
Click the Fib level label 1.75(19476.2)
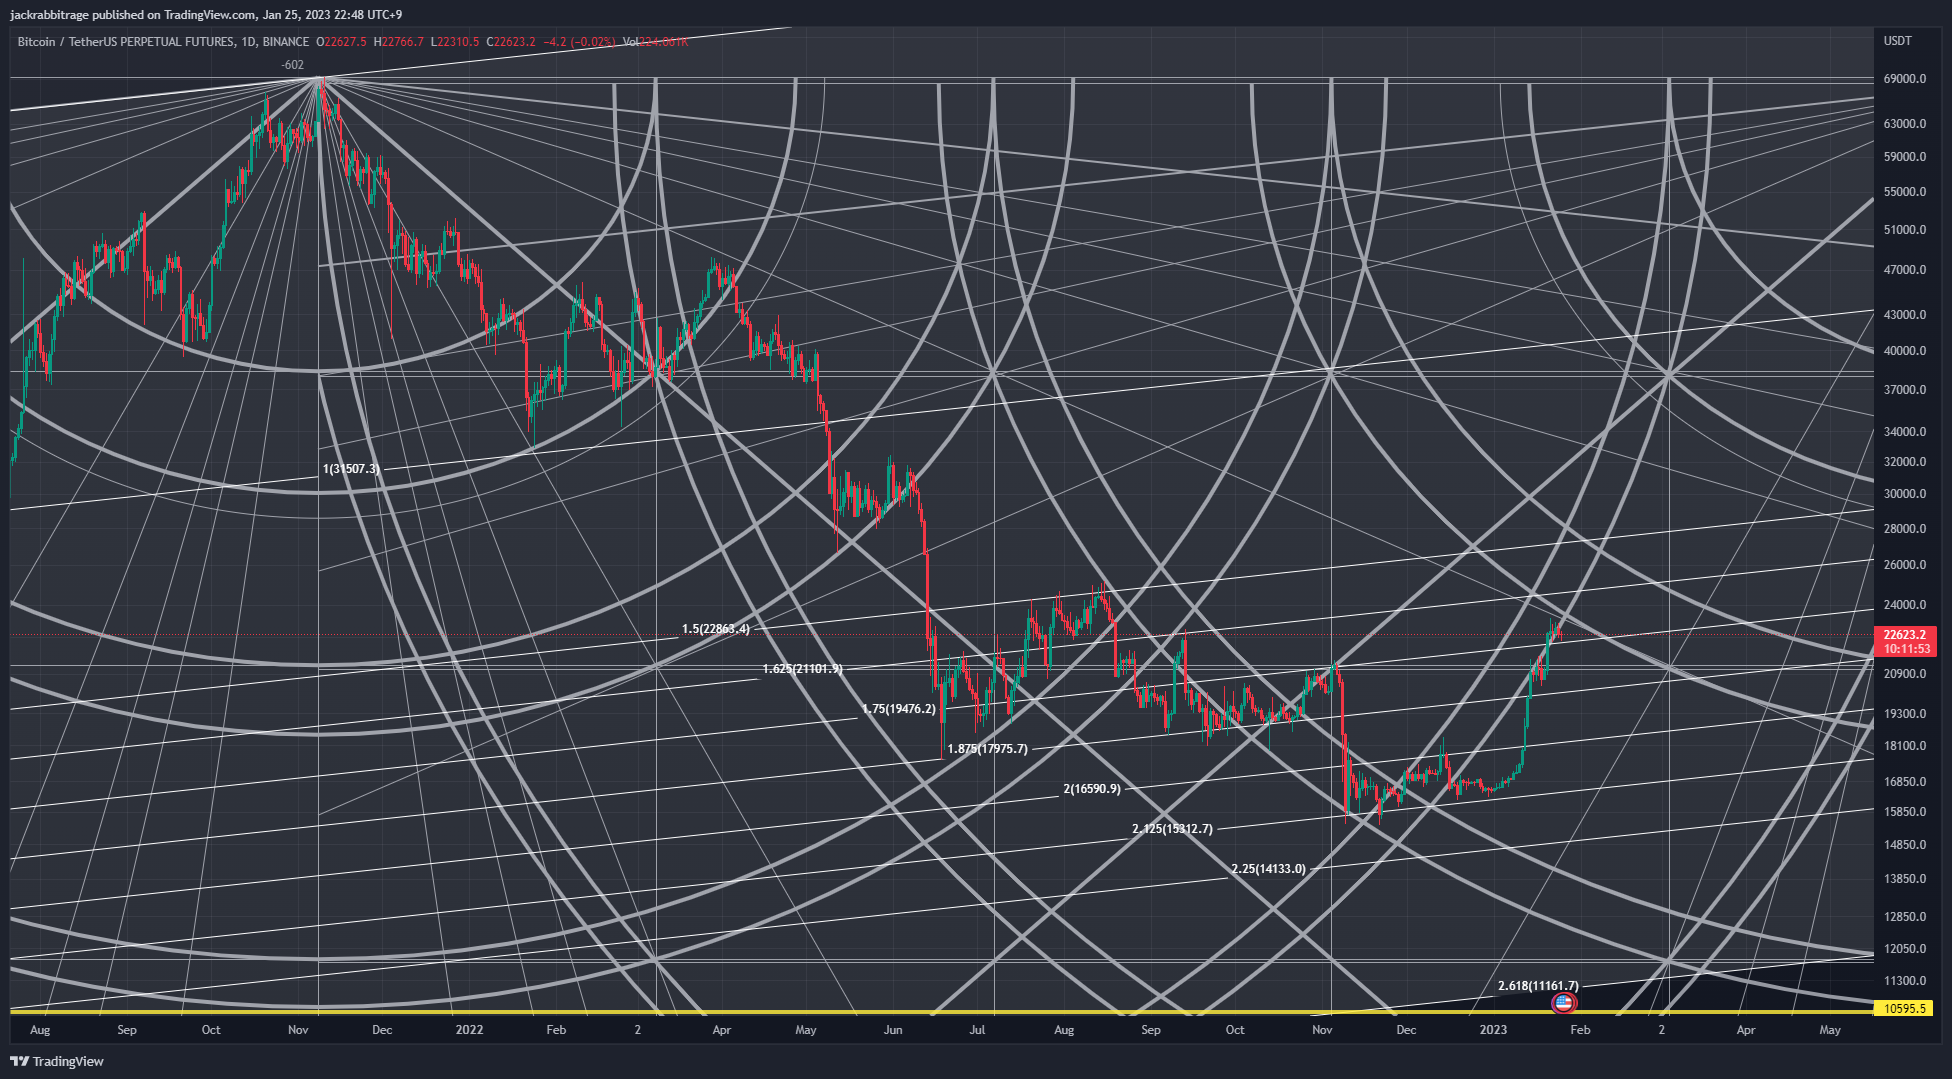[899, 709]
